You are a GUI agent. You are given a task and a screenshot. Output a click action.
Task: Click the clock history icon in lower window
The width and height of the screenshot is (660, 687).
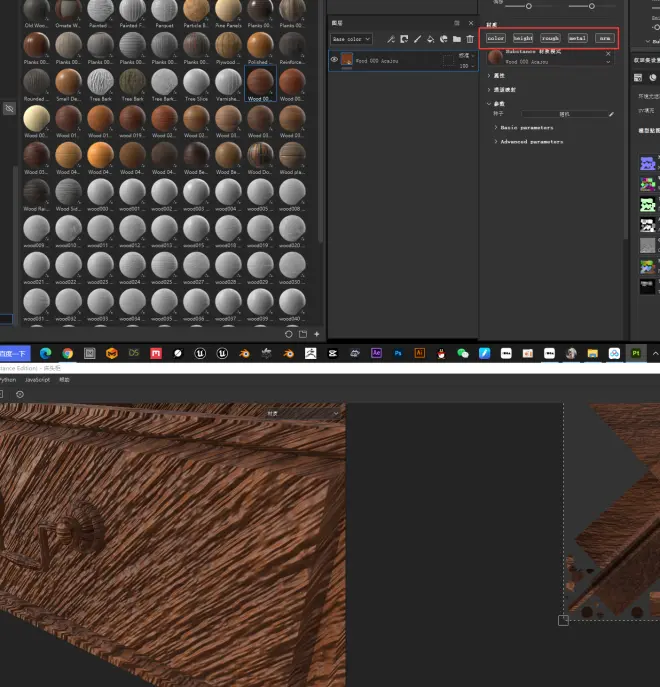click(20, 394)
